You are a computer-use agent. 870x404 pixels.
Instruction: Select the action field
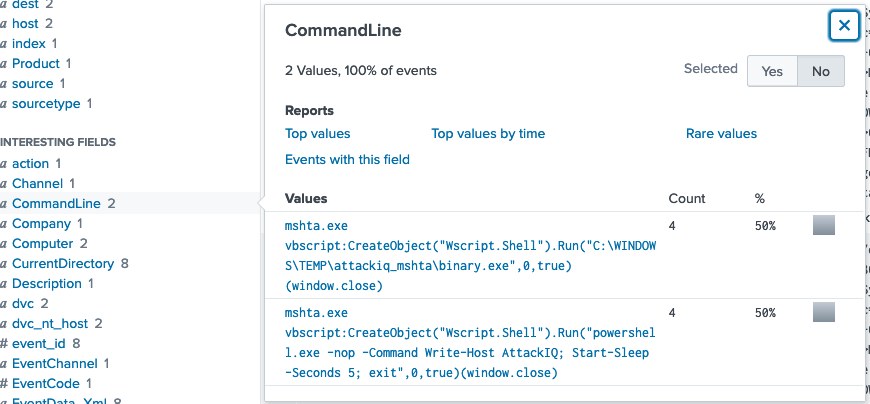(30, 163)
